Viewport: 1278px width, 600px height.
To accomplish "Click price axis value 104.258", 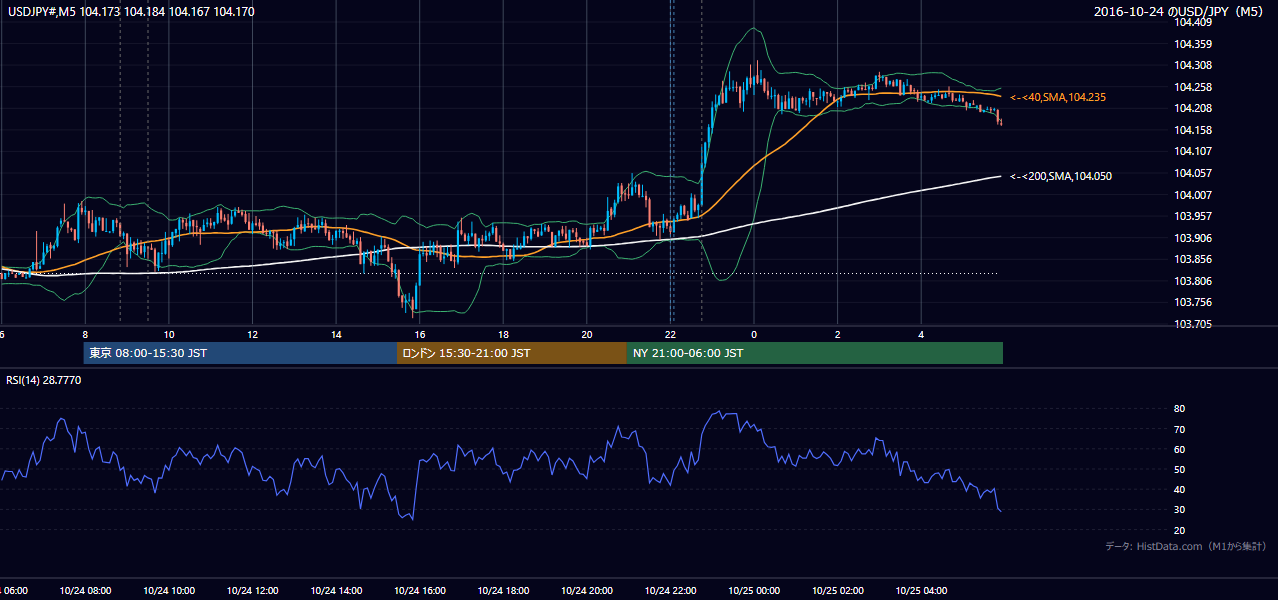I will [1194, 87].
